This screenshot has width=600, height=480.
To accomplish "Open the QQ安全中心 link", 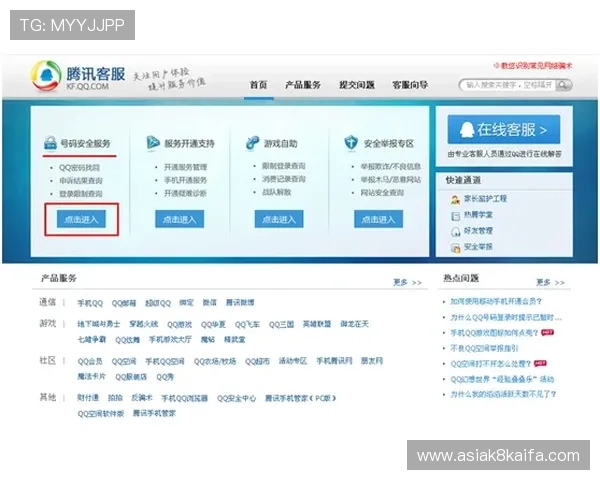I will click(x=236, y=398).
